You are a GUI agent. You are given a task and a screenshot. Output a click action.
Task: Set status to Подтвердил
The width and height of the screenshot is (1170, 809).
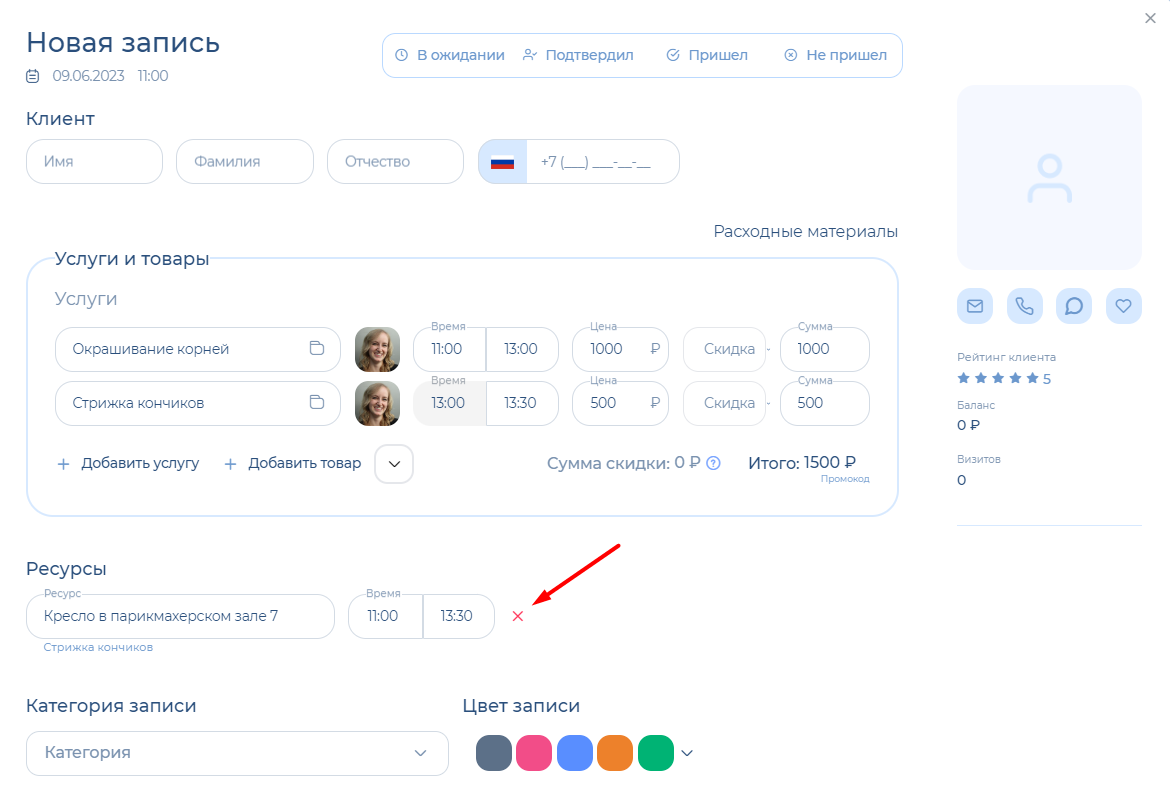click(578, 56)
